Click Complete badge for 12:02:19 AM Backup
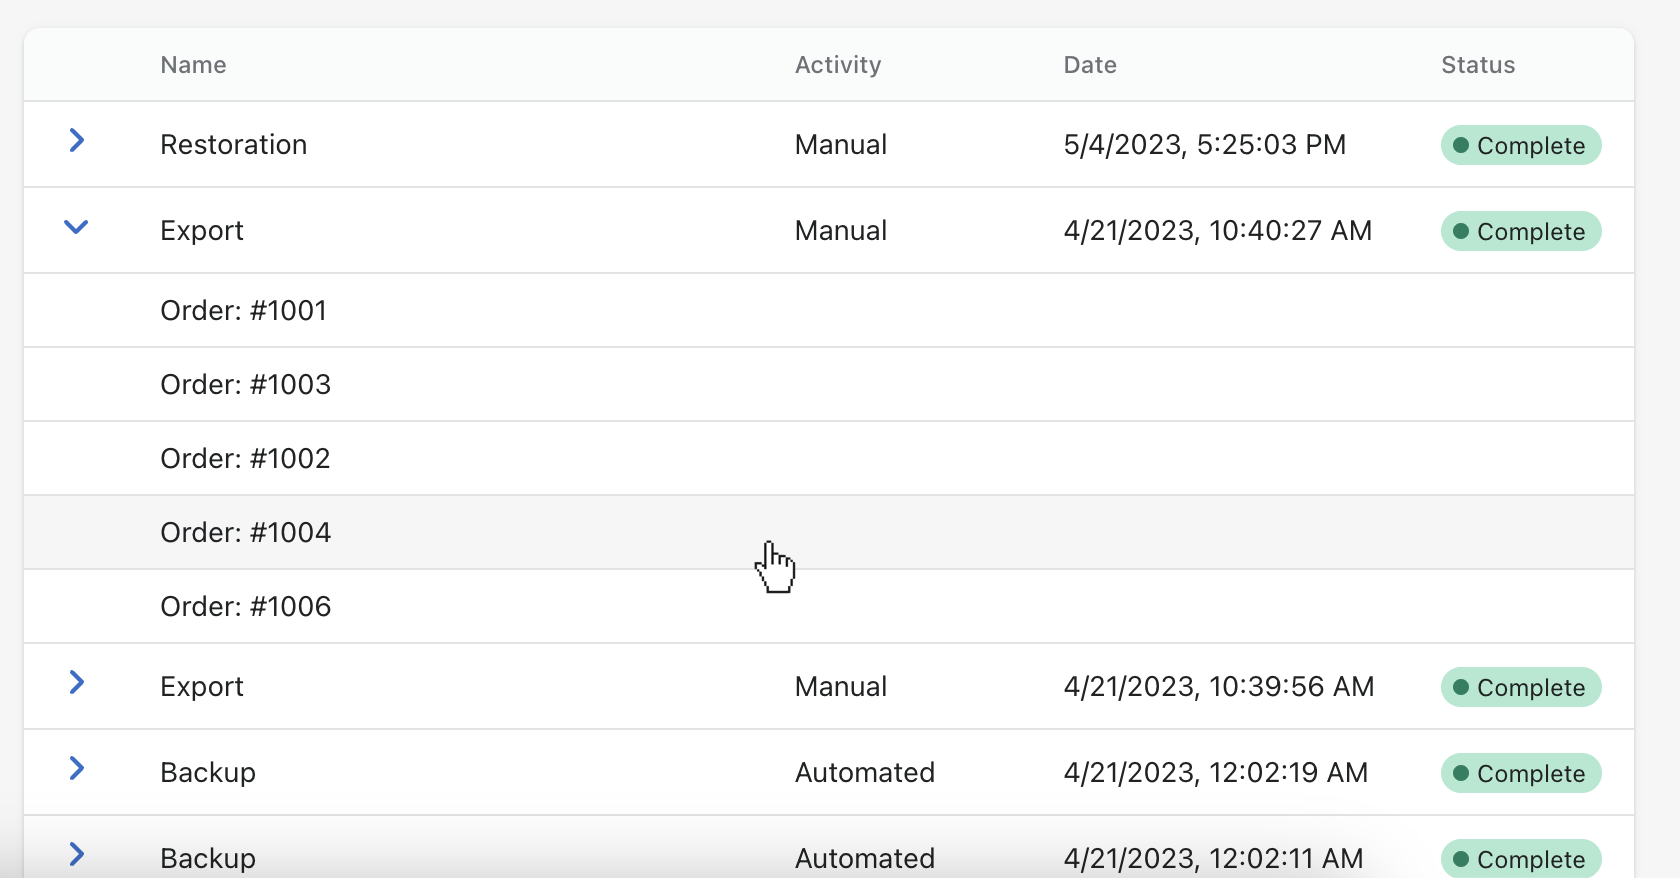Image resolution: width=1680 pixels, height=878 pixels. (x=1520, y=774)
